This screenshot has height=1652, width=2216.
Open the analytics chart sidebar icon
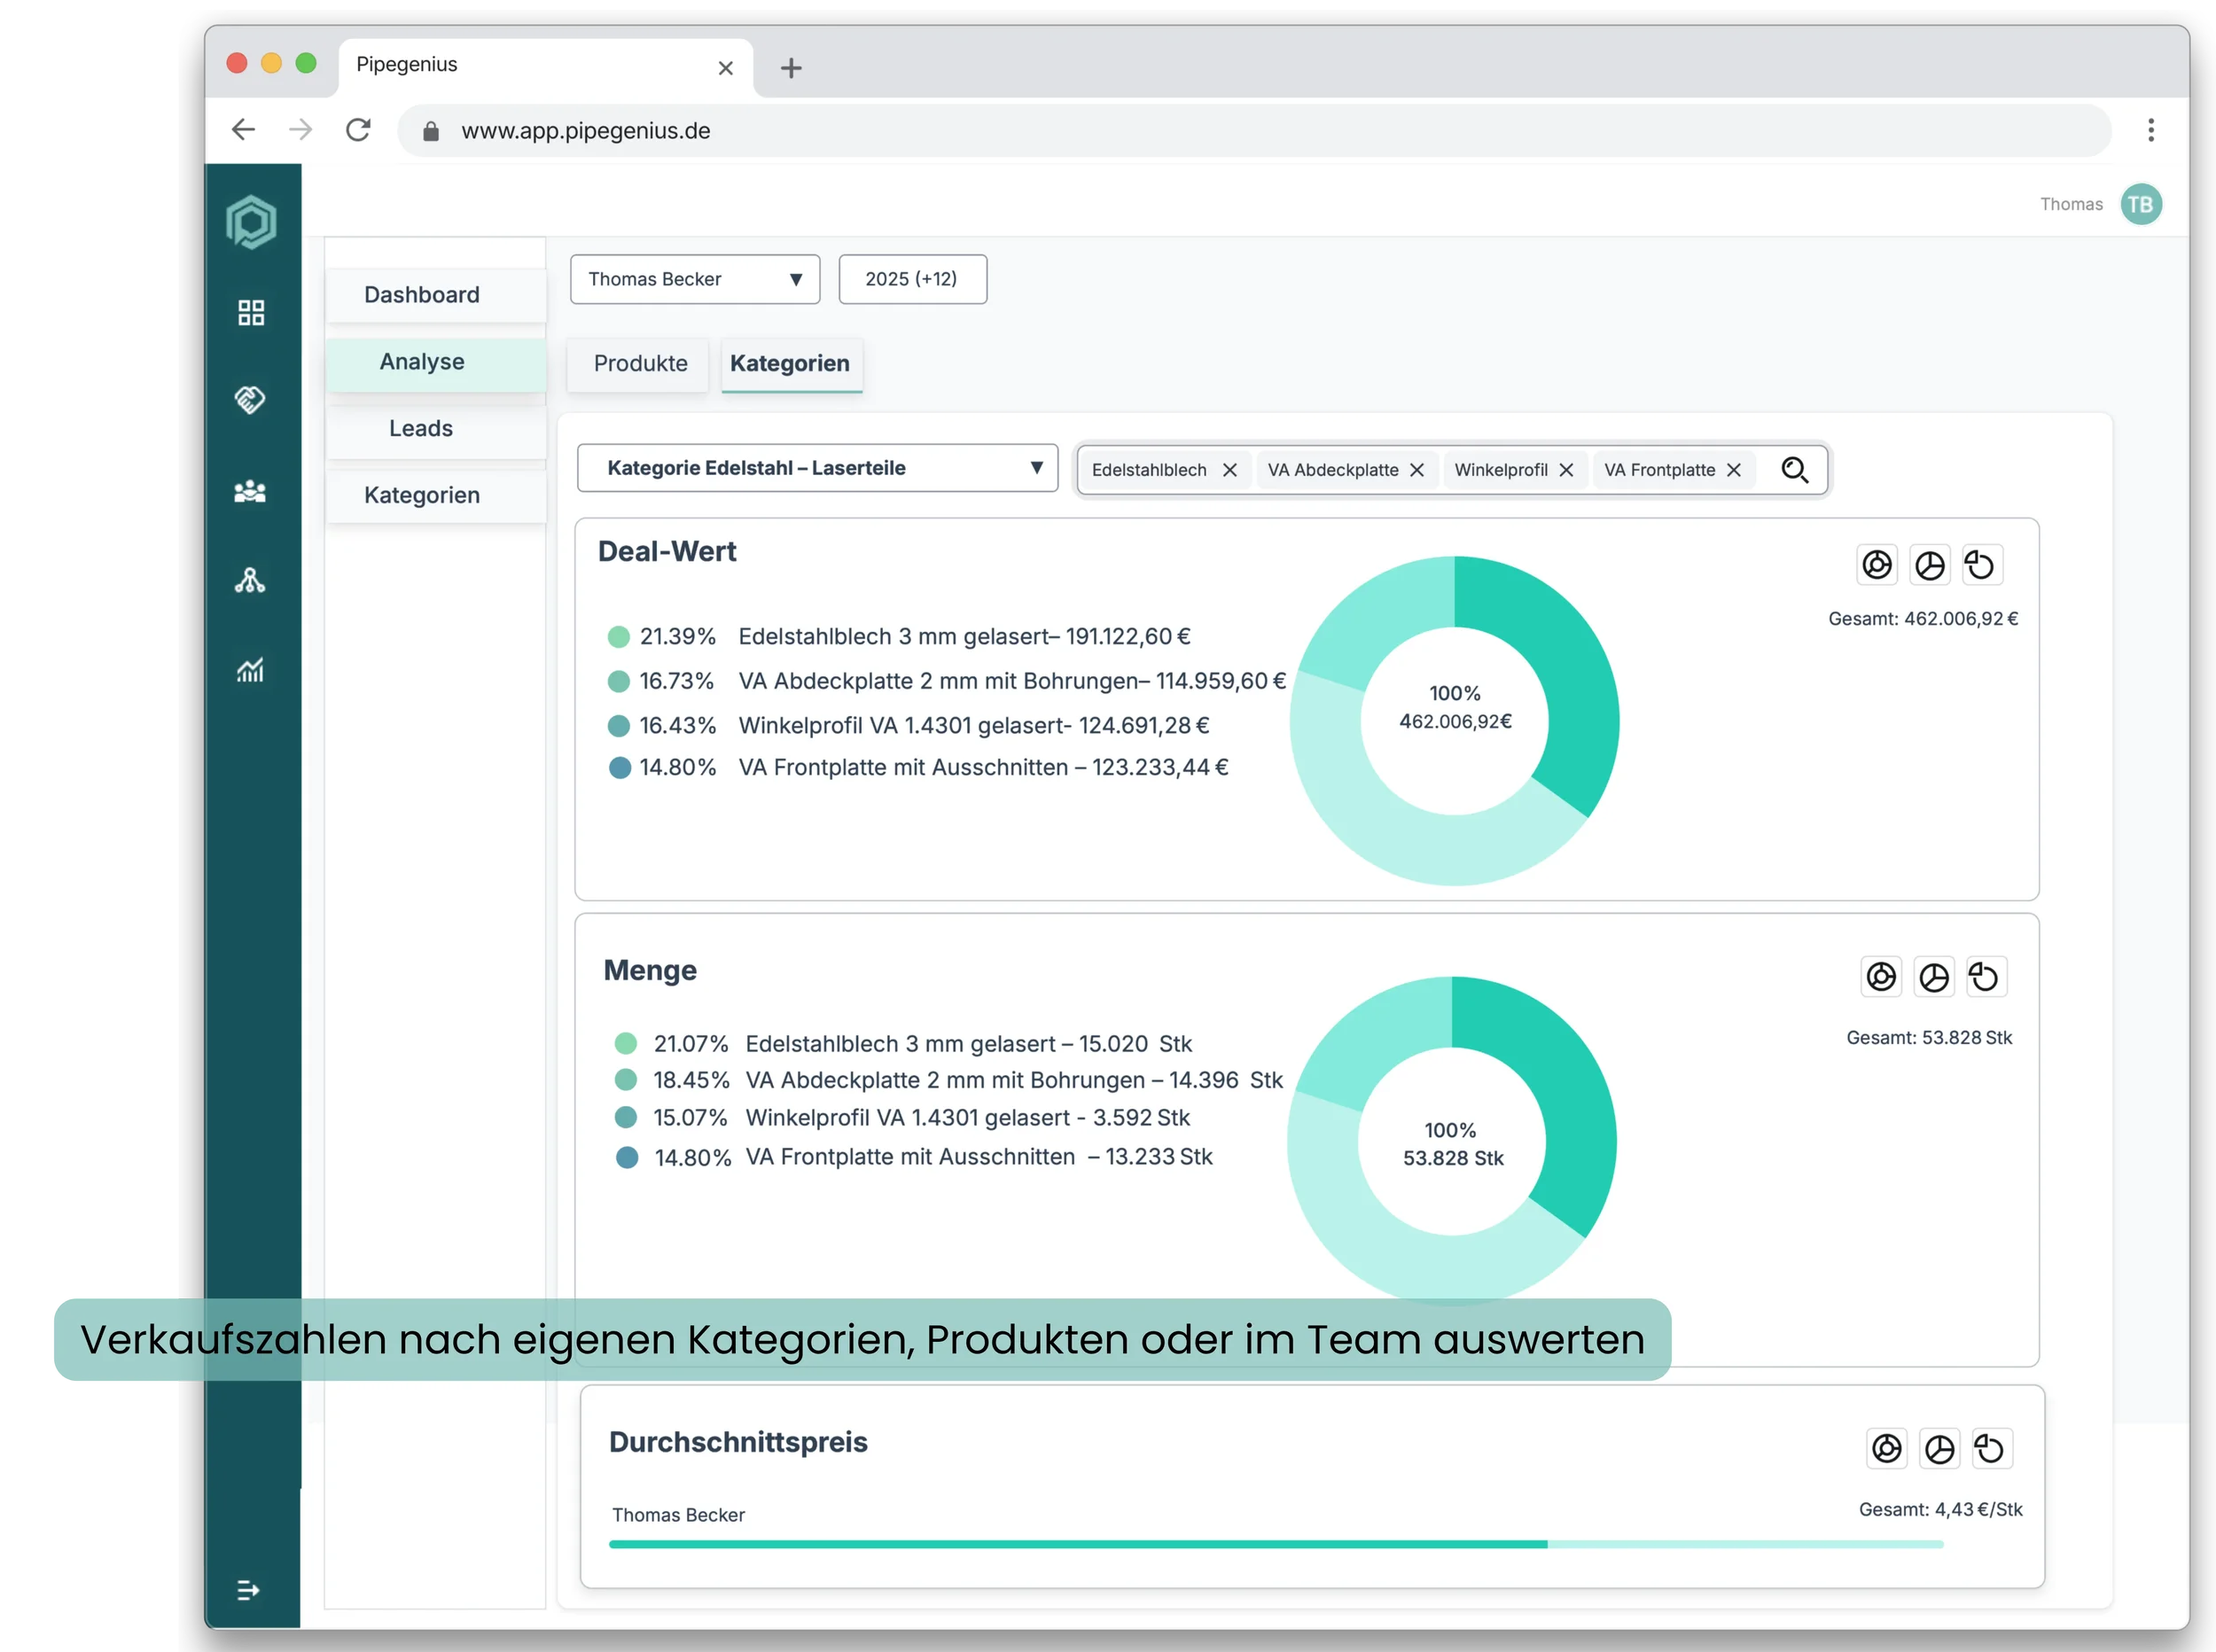pyautogui.click(x=250, y=670)
